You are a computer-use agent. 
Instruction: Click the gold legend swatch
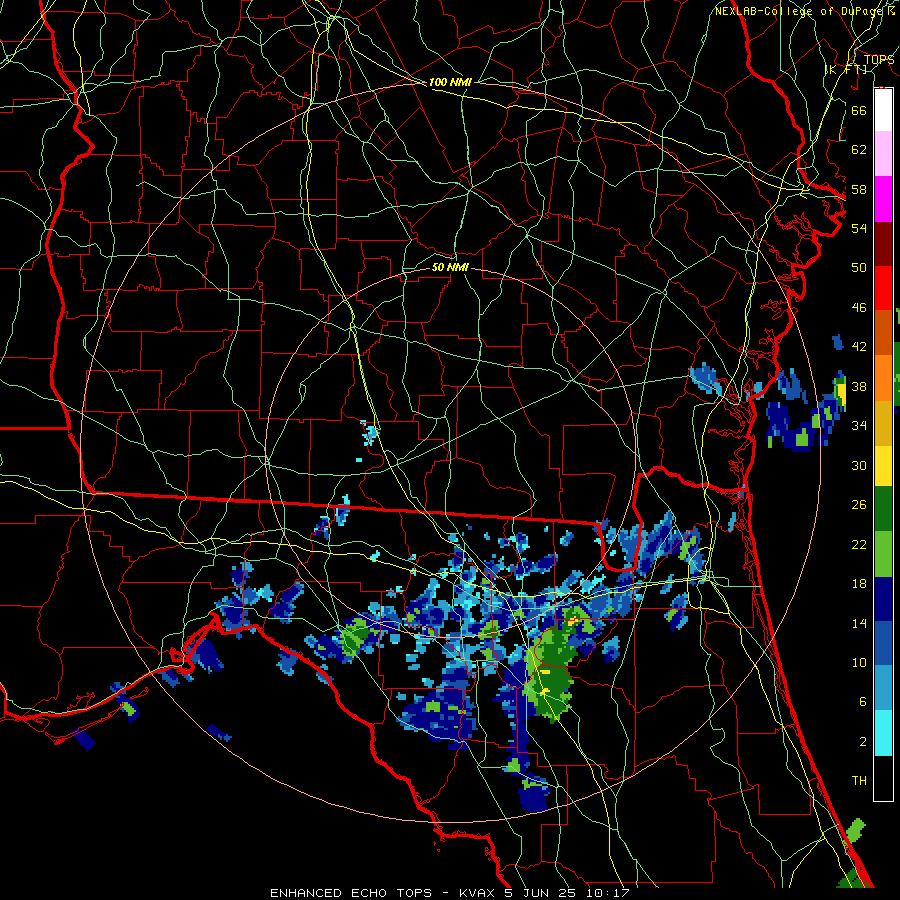point(883,423)
